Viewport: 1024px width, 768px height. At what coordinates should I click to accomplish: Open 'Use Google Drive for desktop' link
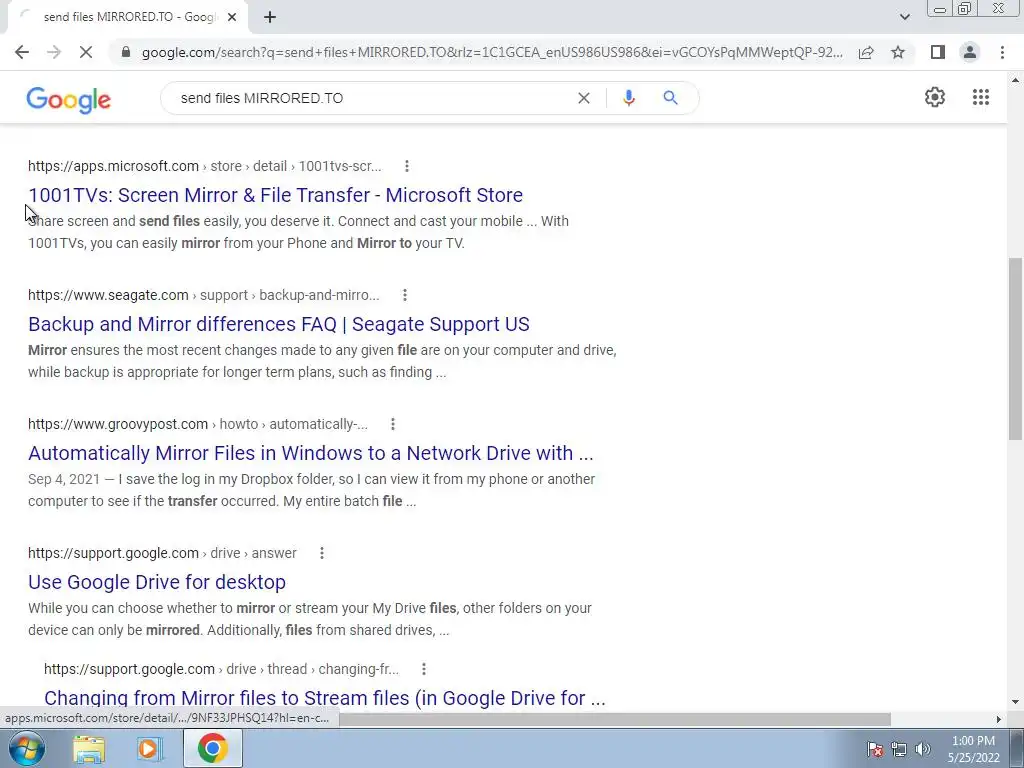pos(157,582)
